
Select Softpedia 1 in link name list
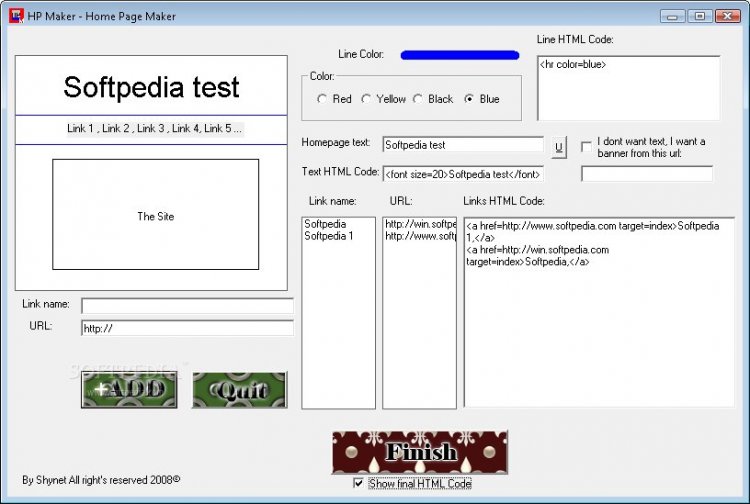click(329, 237)
